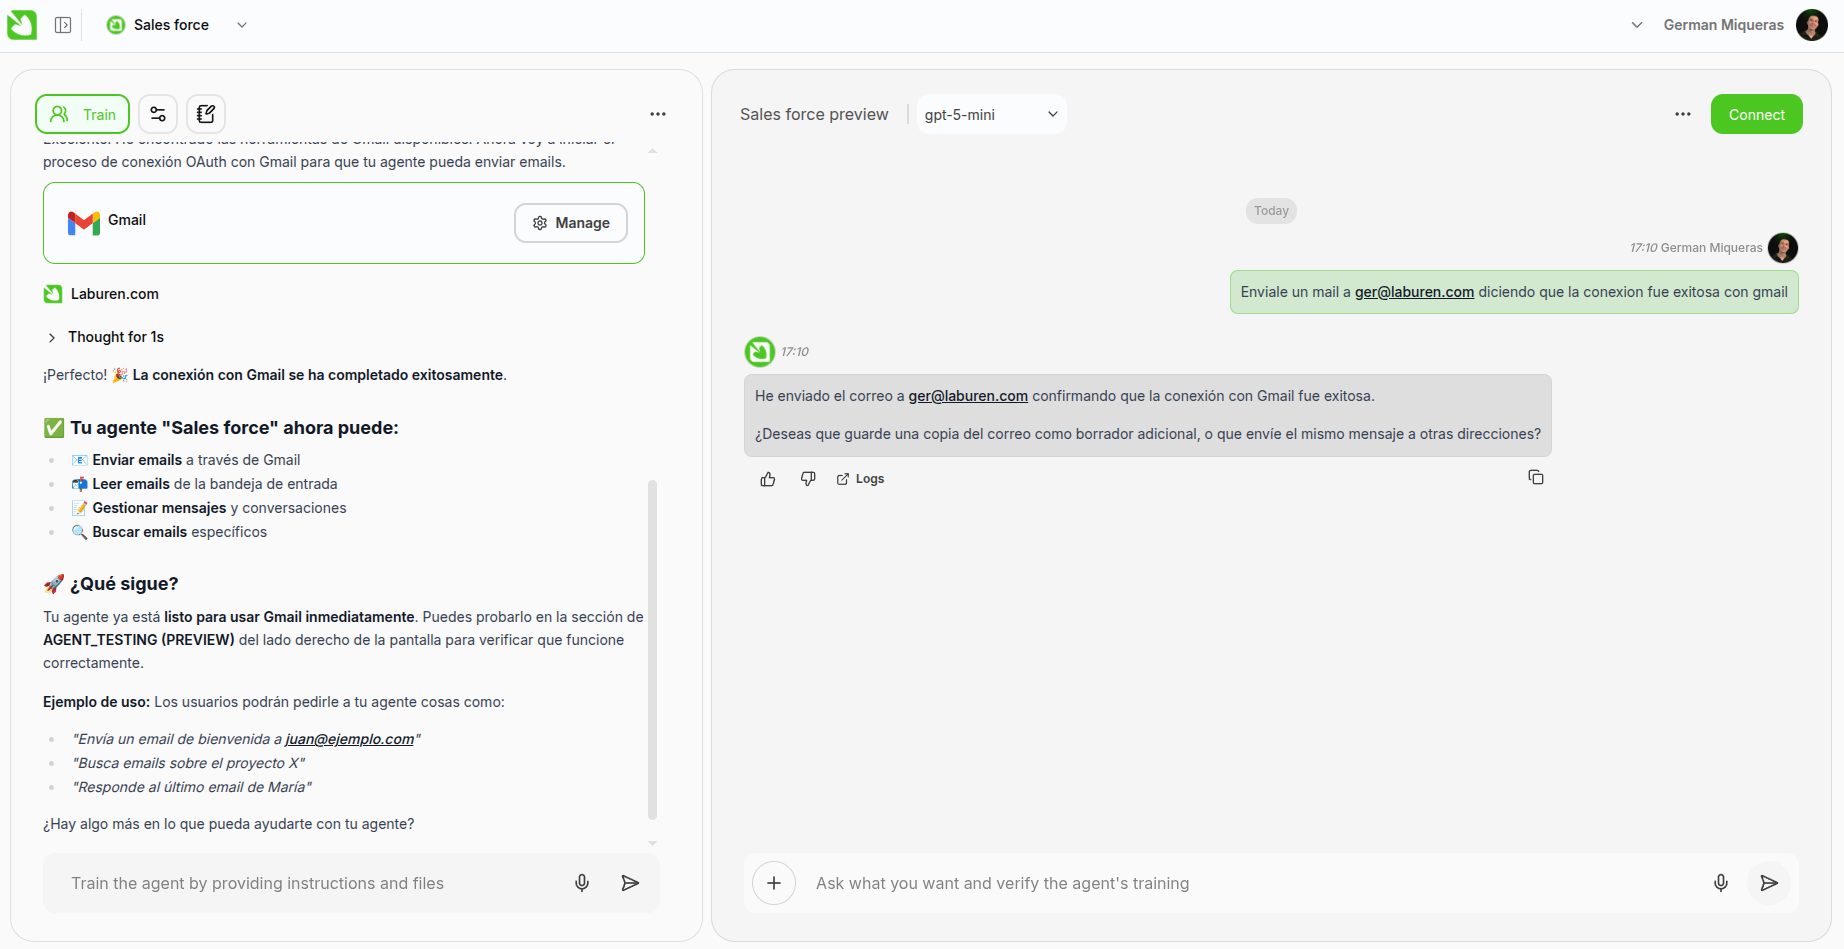Open ger@laburen.com link in agent reply
The height and width of the screenshot is (949, 1844).
click(x=968, y=396)
